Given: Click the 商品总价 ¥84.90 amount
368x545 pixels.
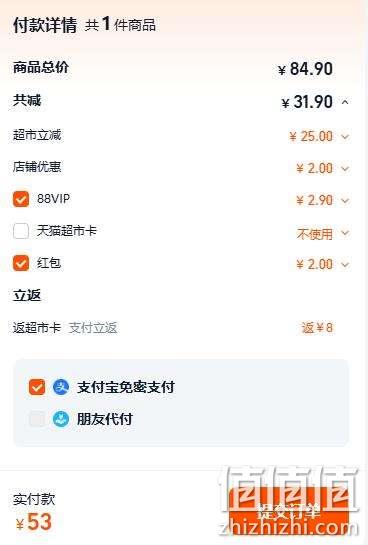Looking at the screenshot, I should pos(305,69).
